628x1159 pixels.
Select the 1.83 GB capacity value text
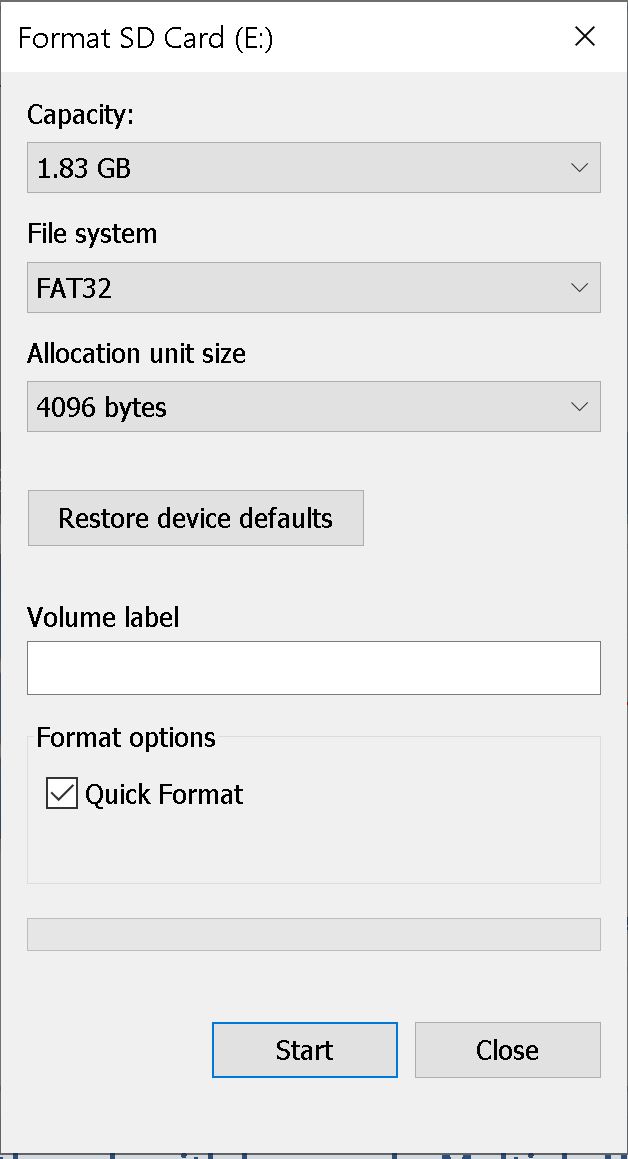[x=83, y=169]
